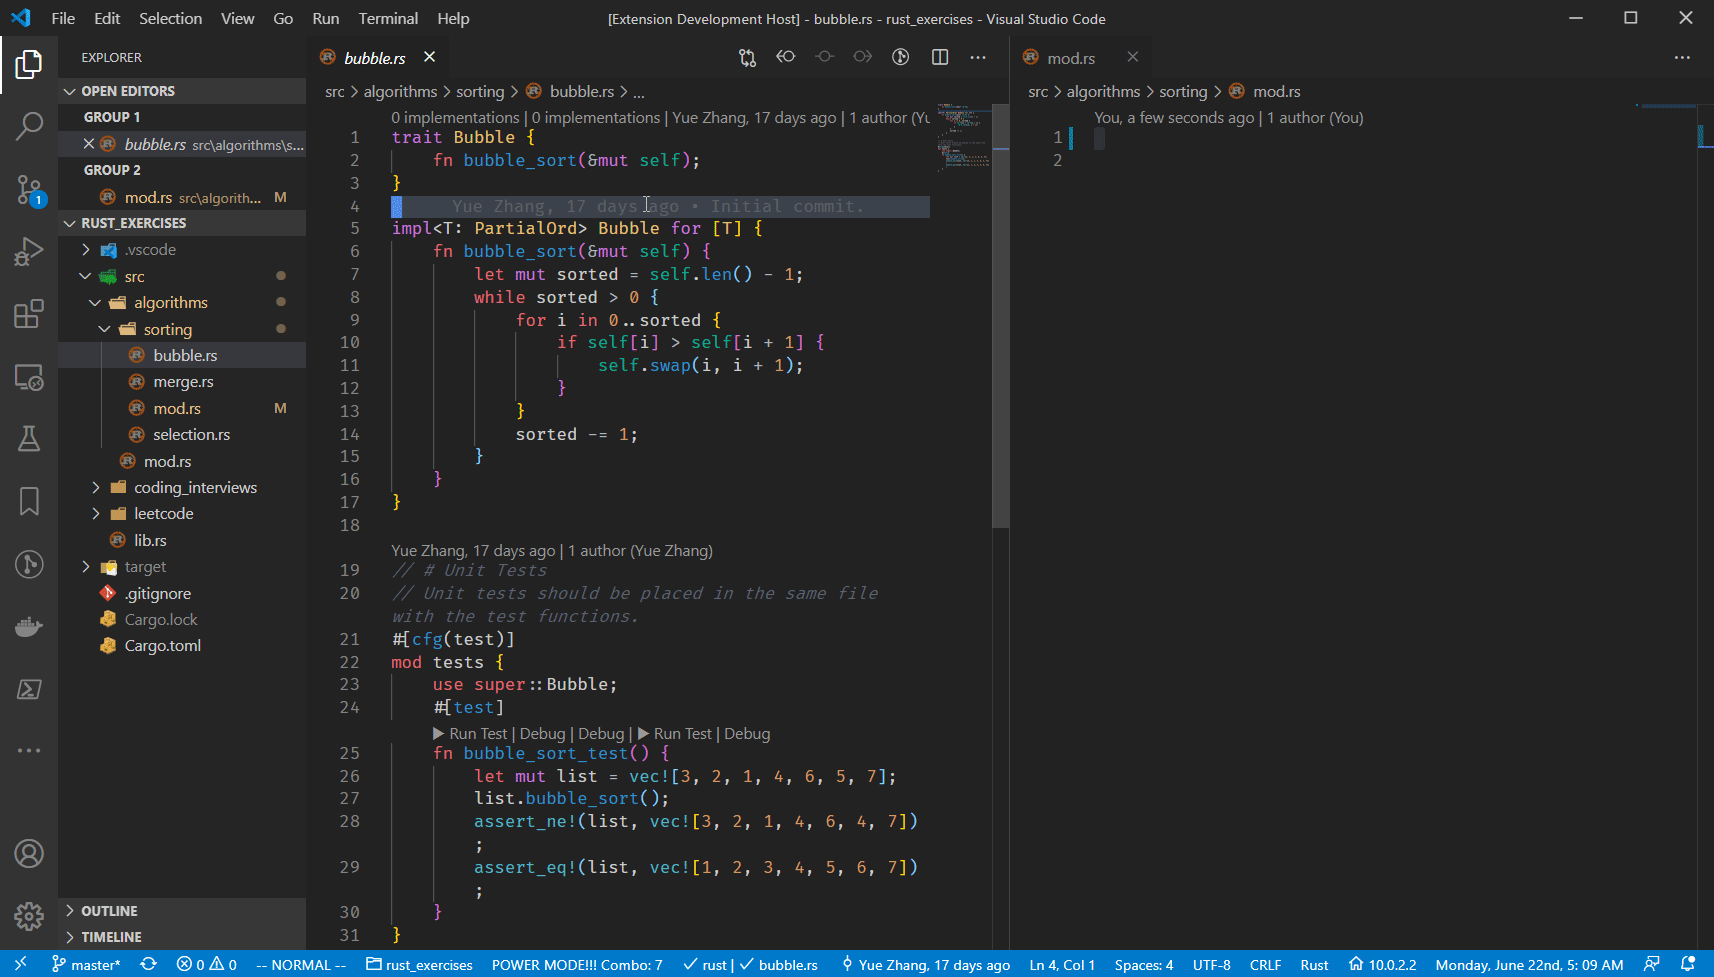Open More Actions for mod.rs editor group
This screenshot has width=1714, height=977.
1682,57
